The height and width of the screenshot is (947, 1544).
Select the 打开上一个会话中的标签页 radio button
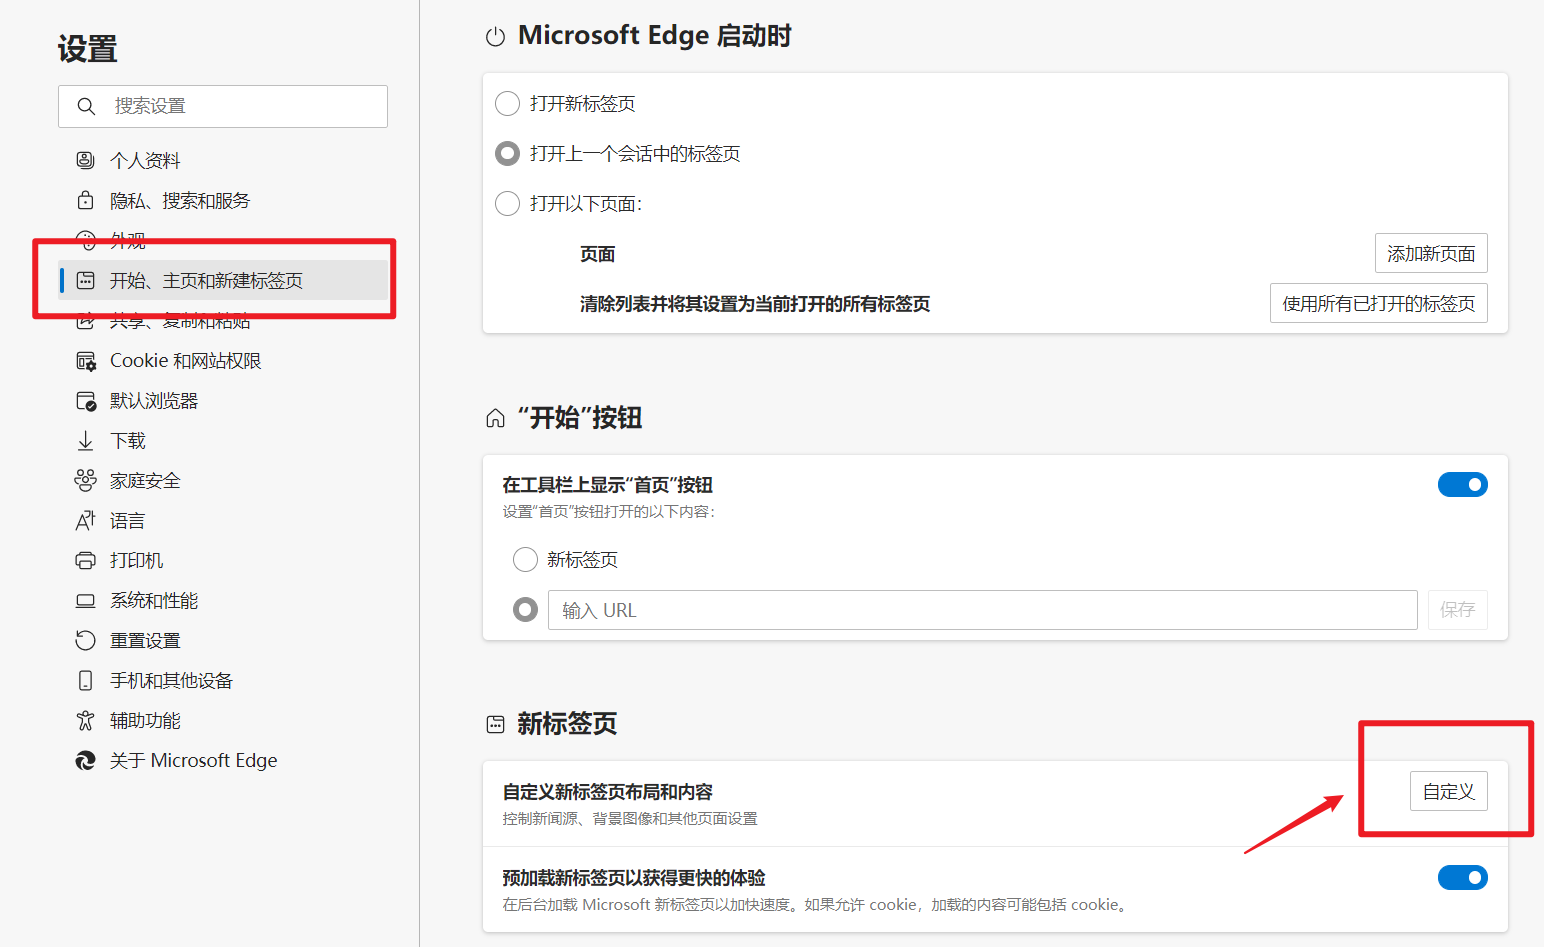(508, 153)
